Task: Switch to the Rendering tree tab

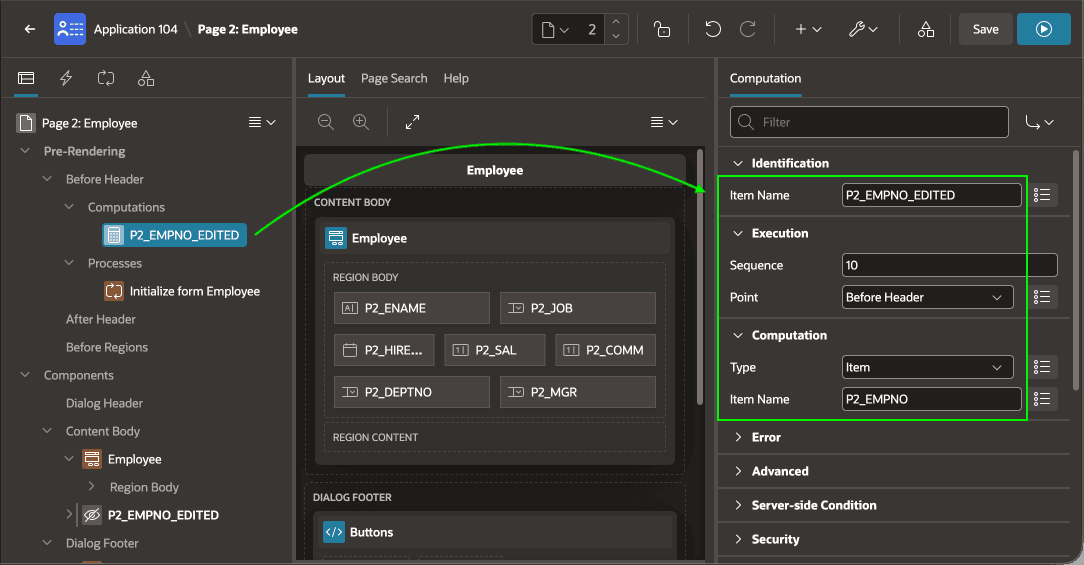Action: click(x=26, y=78)
